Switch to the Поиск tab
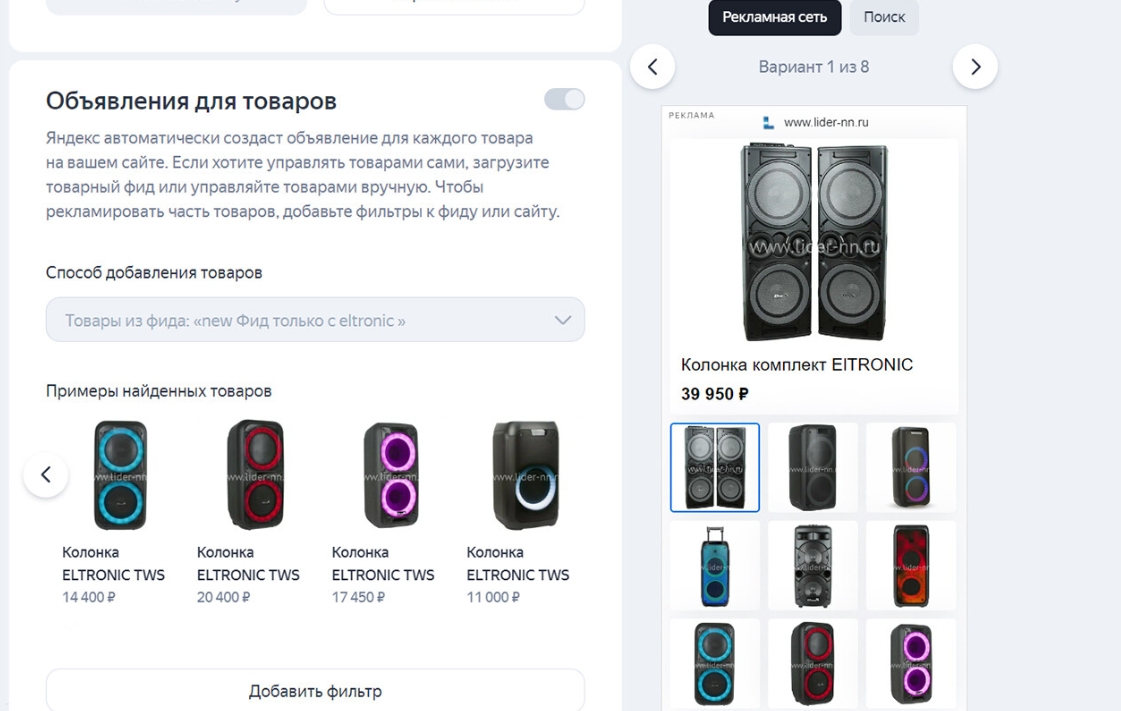The image size is (1121, 711). 884,17
